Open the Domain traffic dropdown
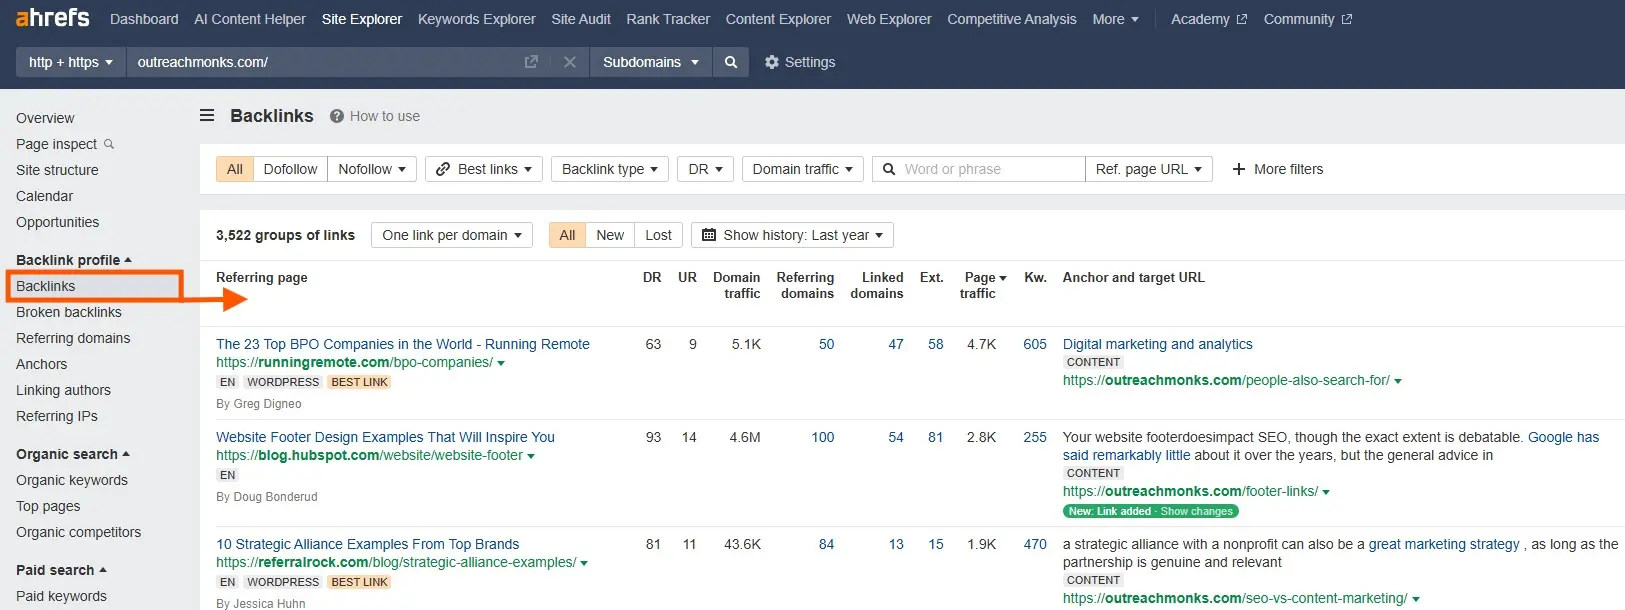This screenshot has height=610, width=1625. [802, 169]
